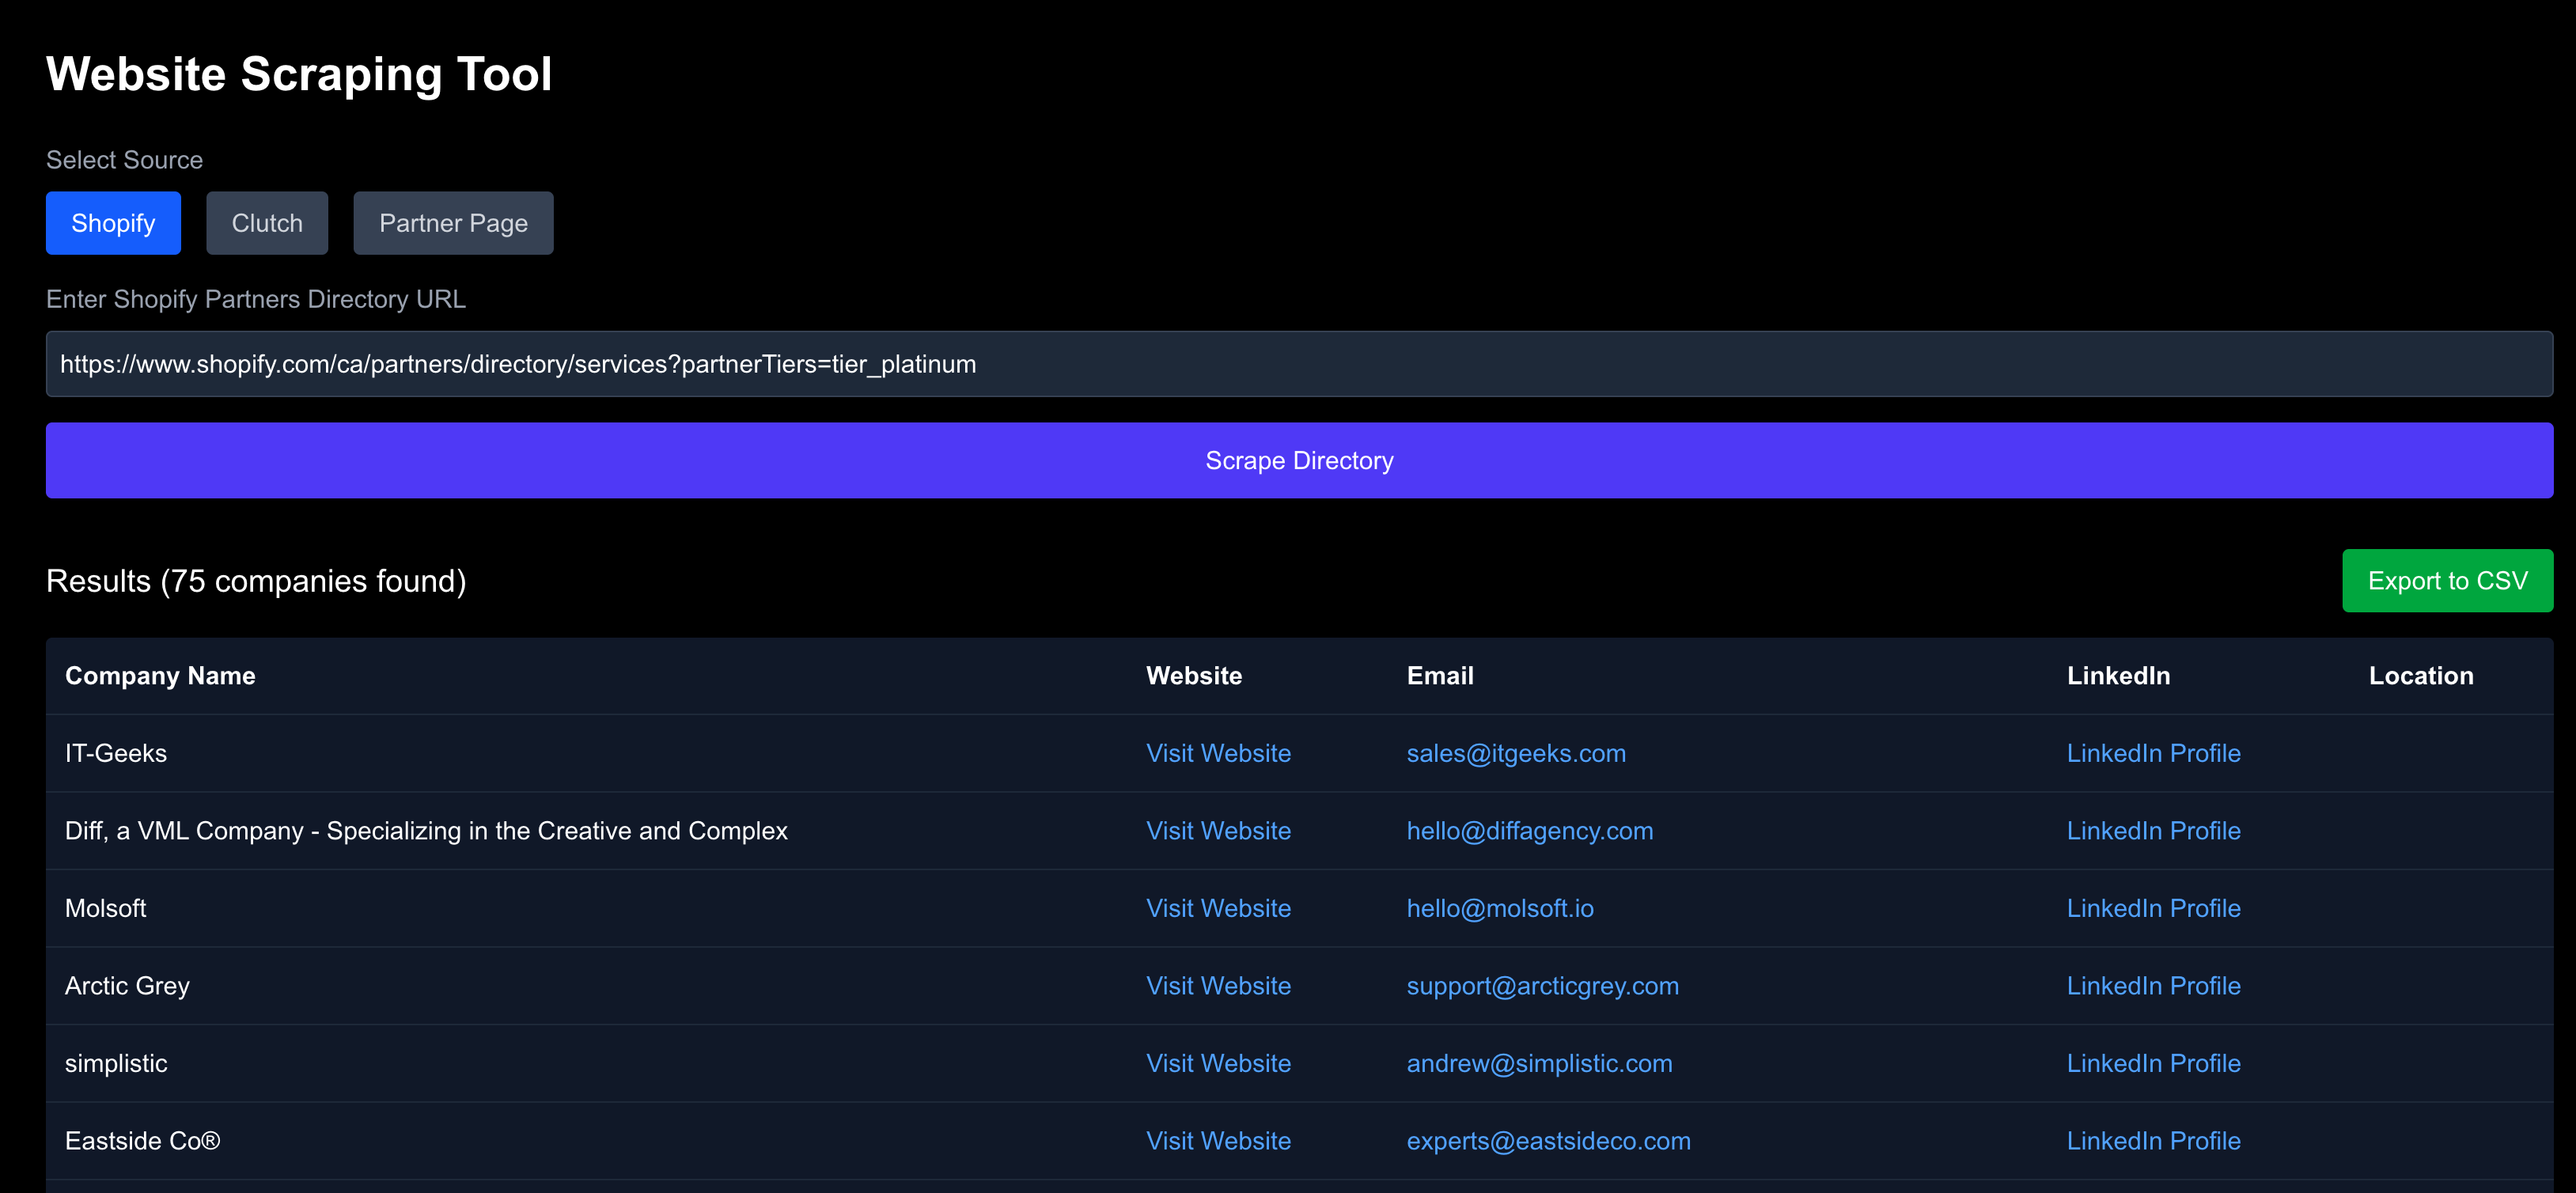2576x1193 pixels.
Task: Open Arctic Grey's LinkedIn Profile
Action: [x=2153, y=985]
